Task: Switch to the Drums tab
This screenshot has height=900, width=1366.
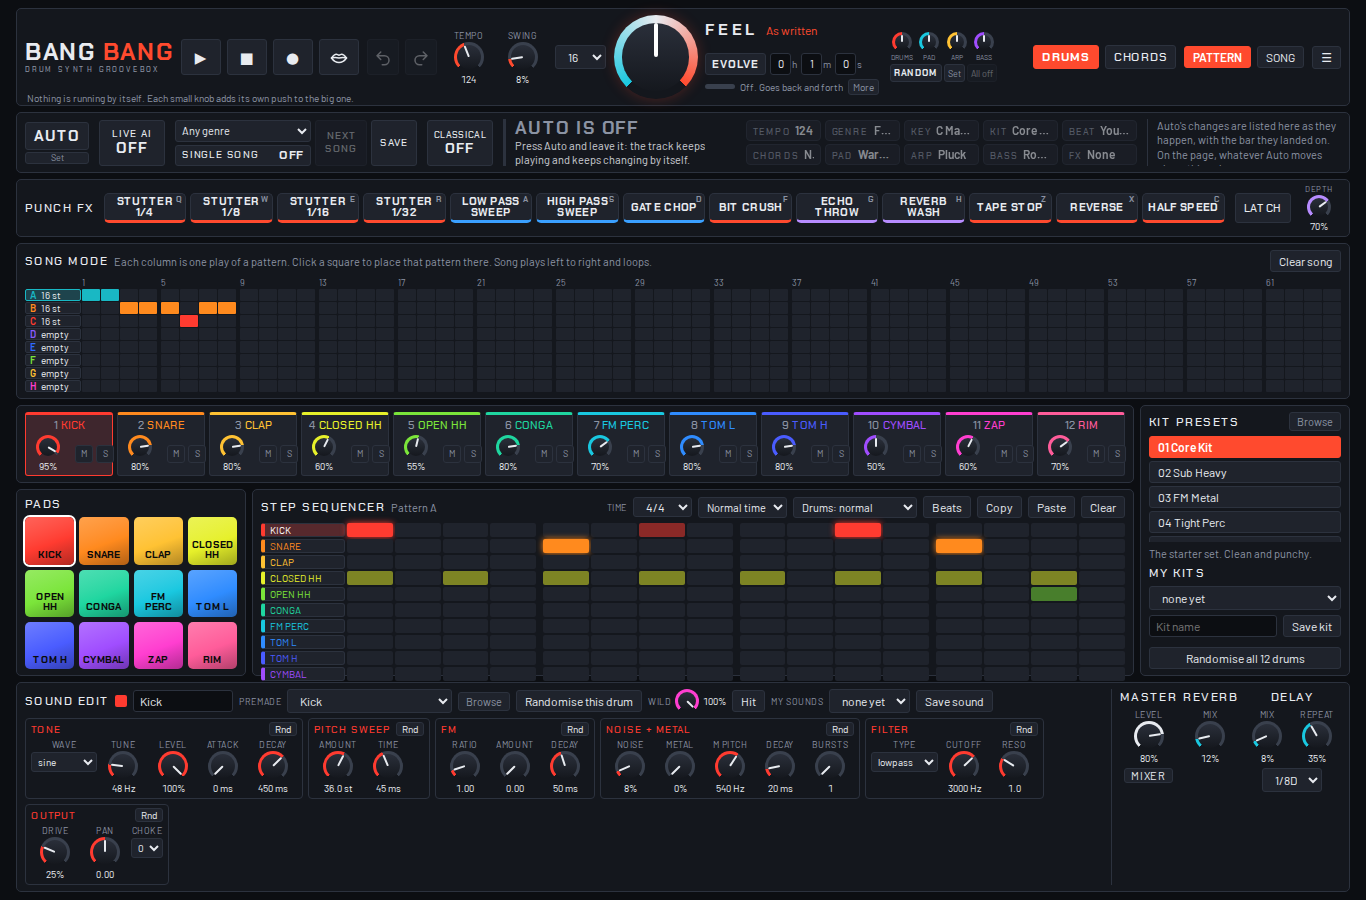Action: tap(1065, 58)
